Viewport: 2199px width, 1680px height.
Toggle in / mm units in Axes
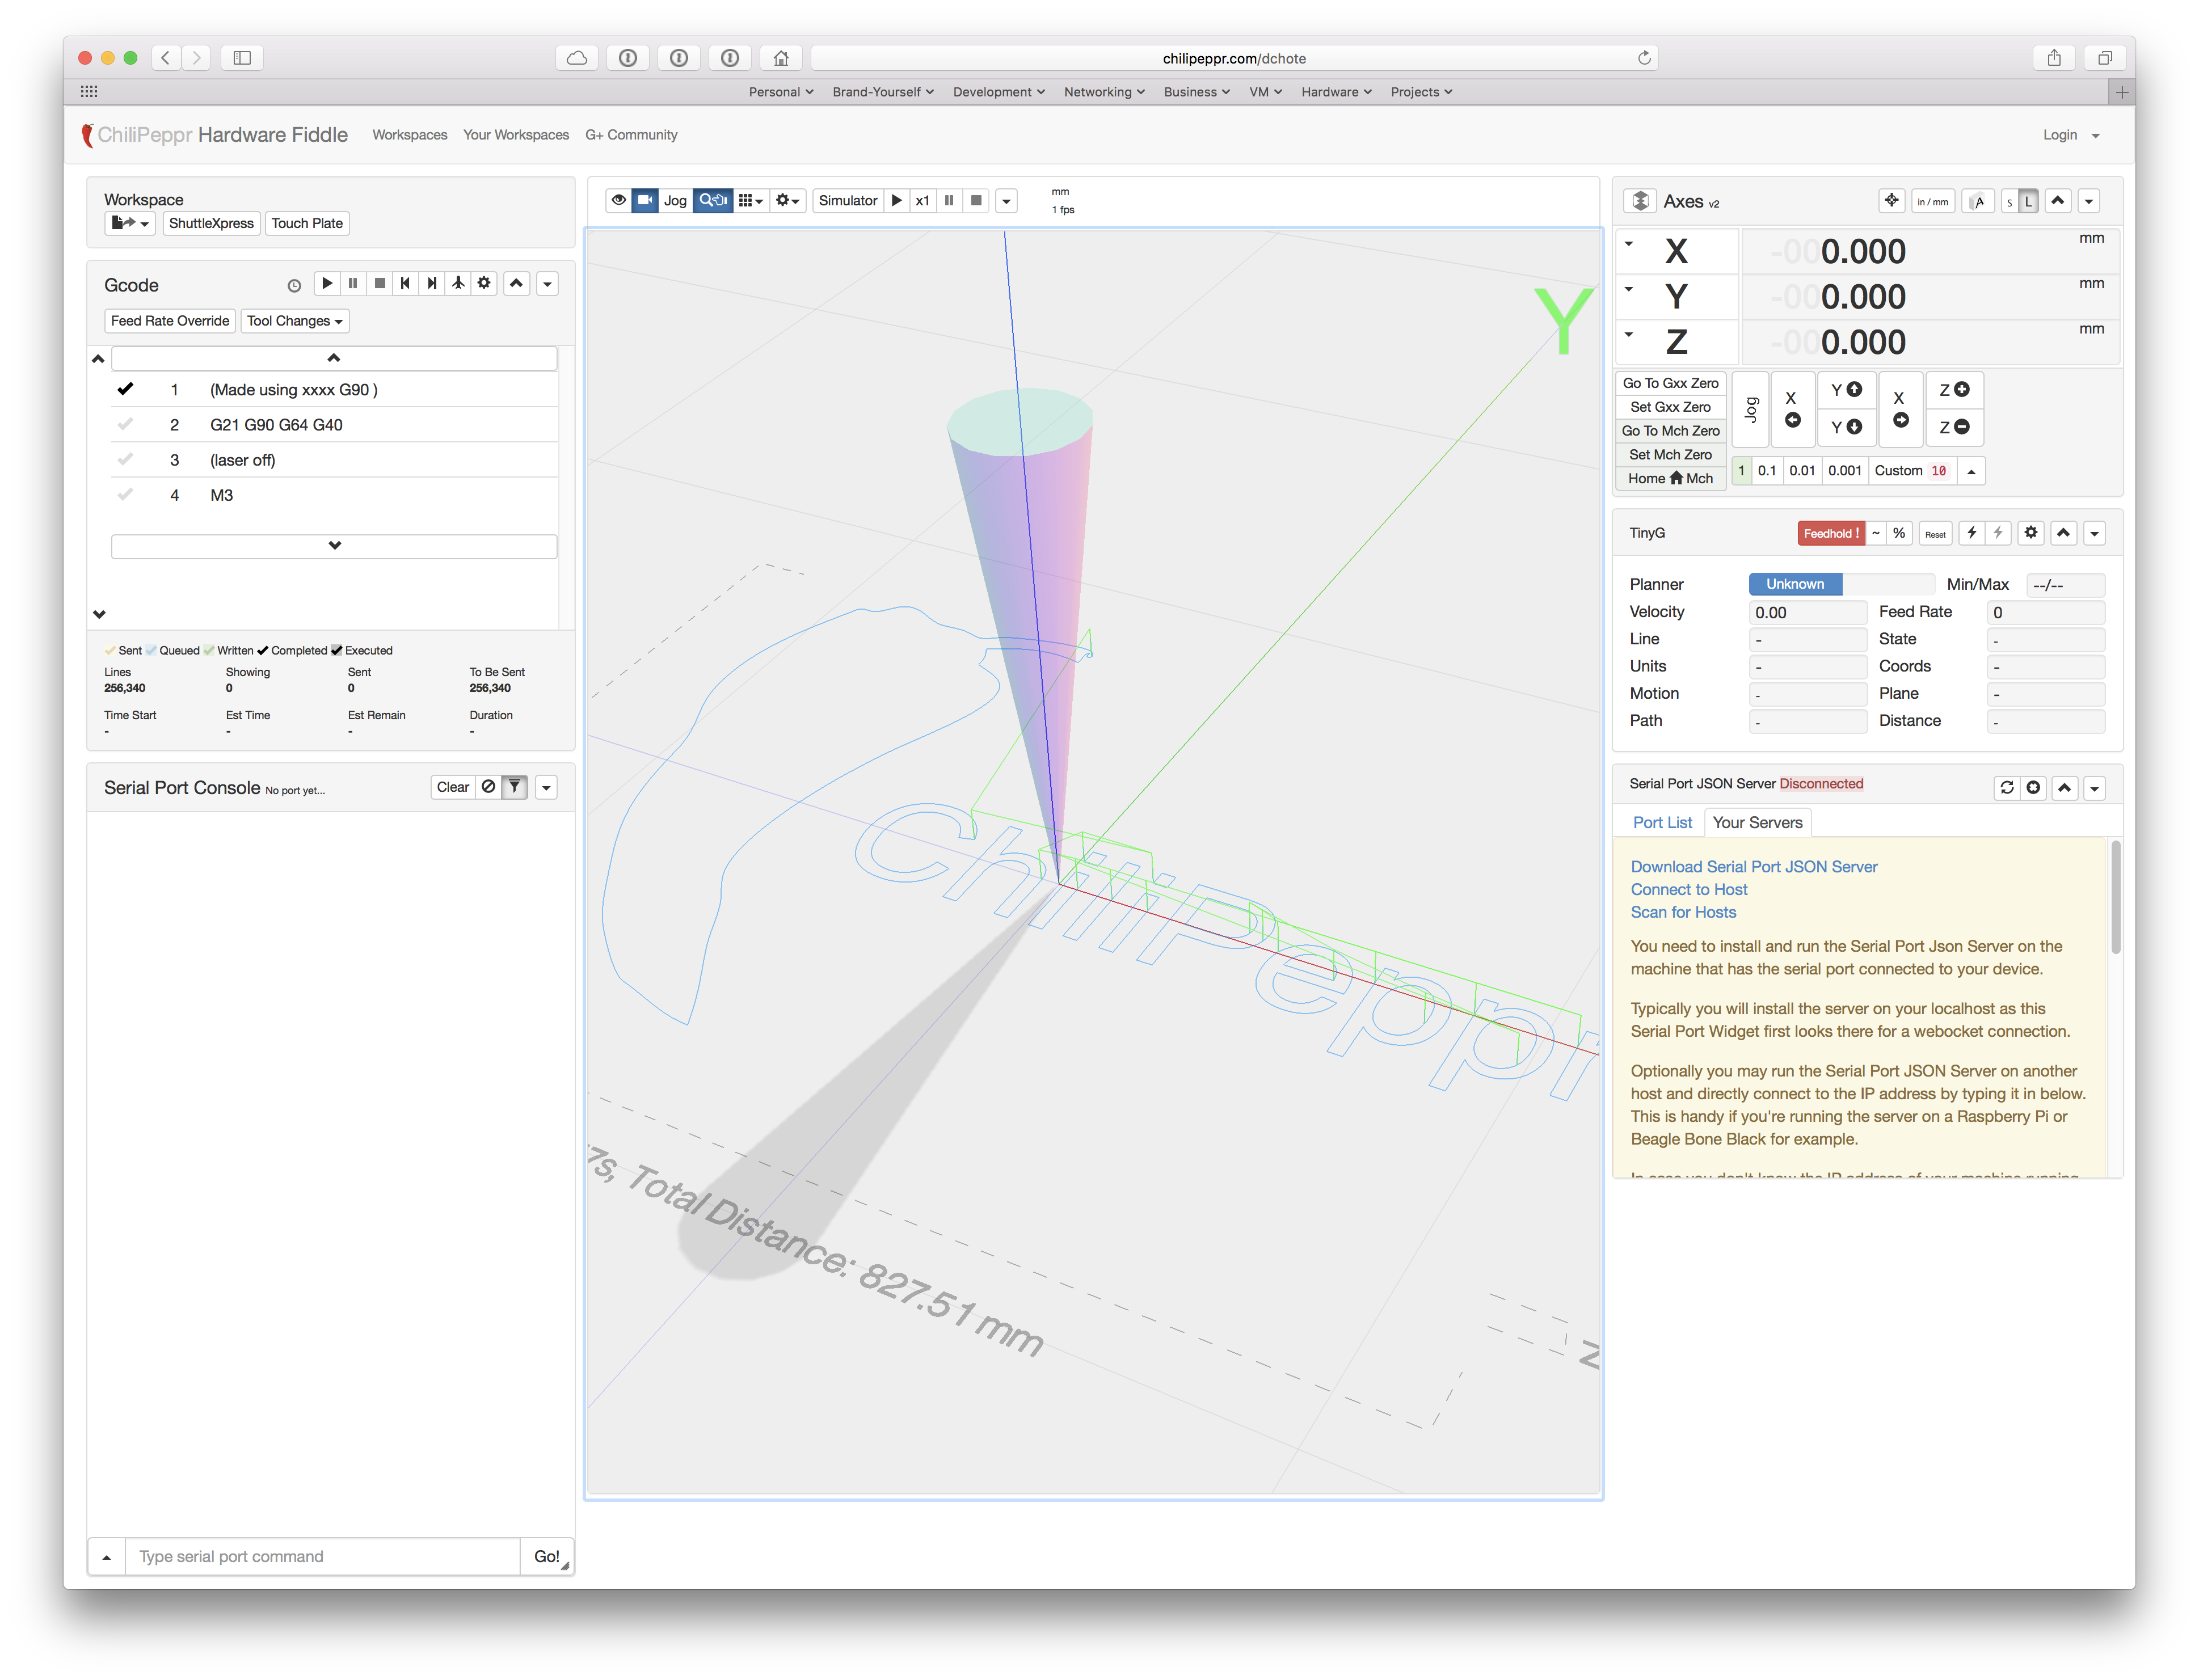point(1932,202)
